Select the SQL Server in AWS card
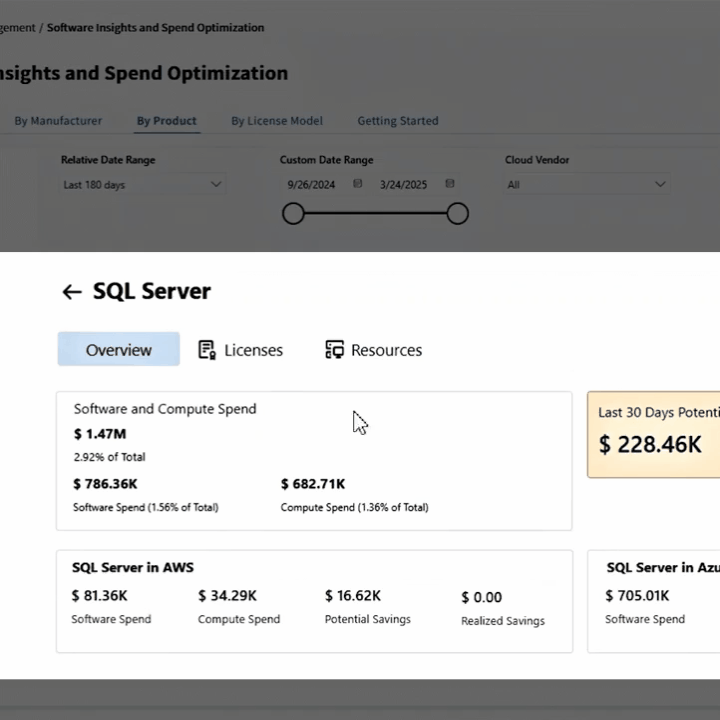The width and height of the screenshot is (720, 720). point(314,600)
